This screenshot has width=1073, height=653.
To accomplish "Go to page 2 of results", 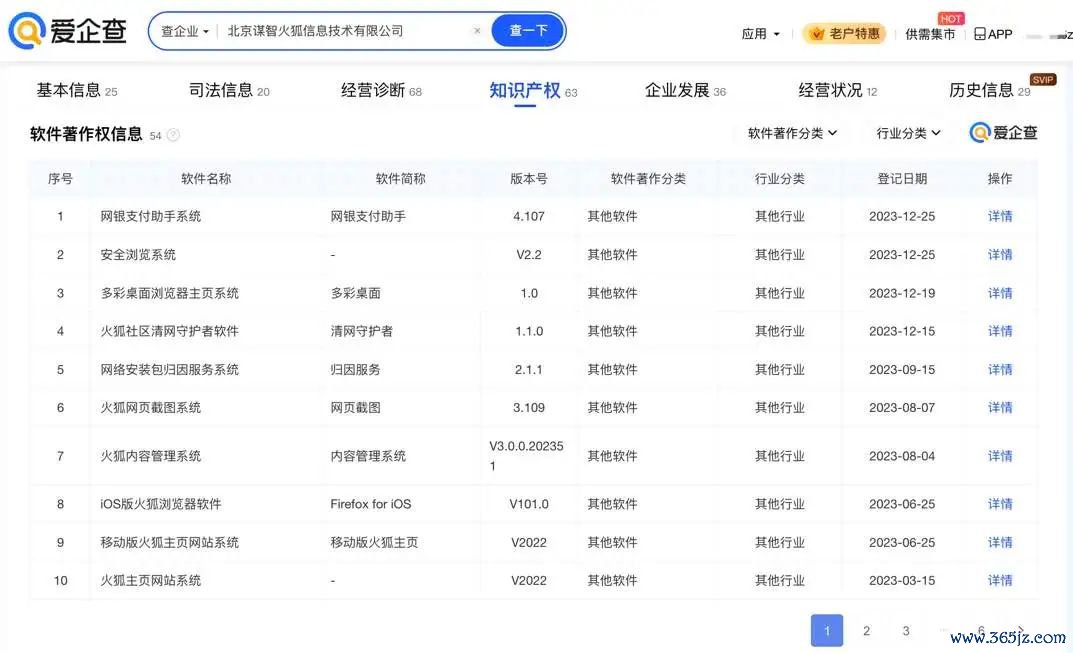I will (x=866, y=630).
